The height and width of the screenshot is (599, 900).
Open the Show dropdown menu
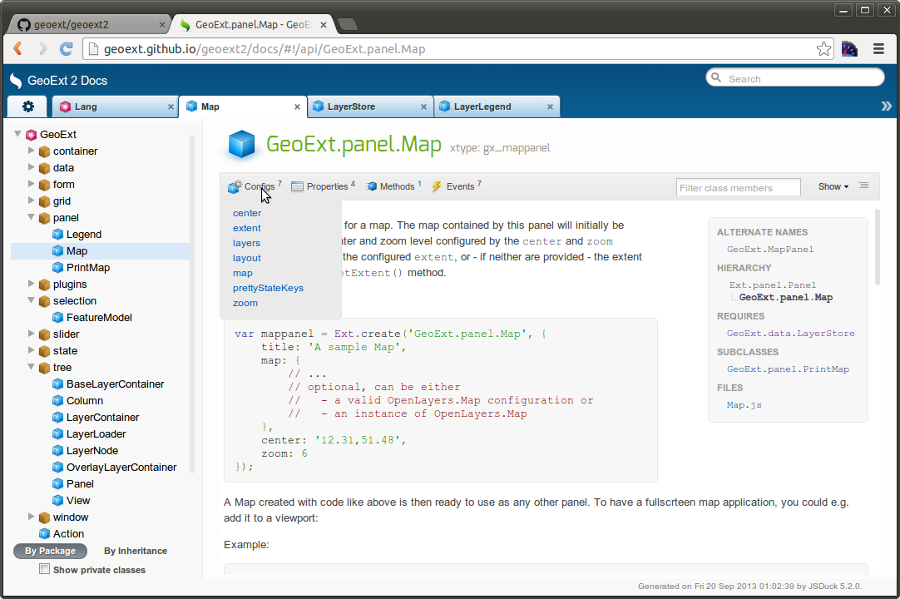(833, 186)
